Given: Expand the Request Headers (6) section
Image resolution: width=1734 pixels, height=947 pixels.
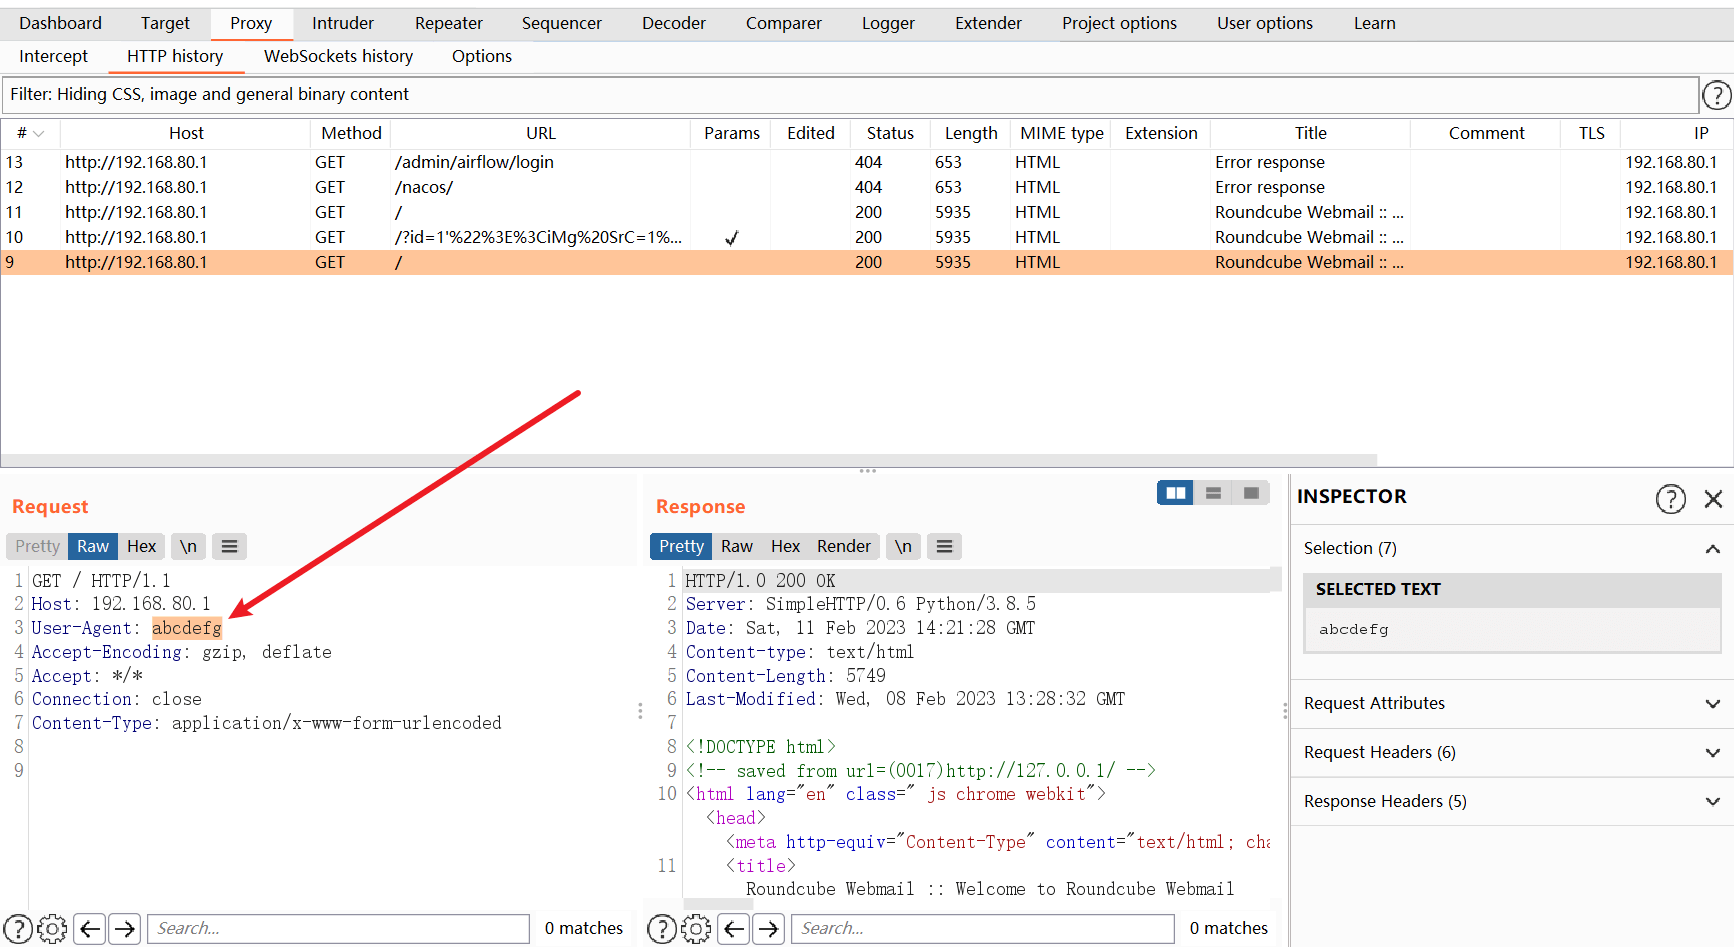Looking at the screenshot, I should (1511, 752).
